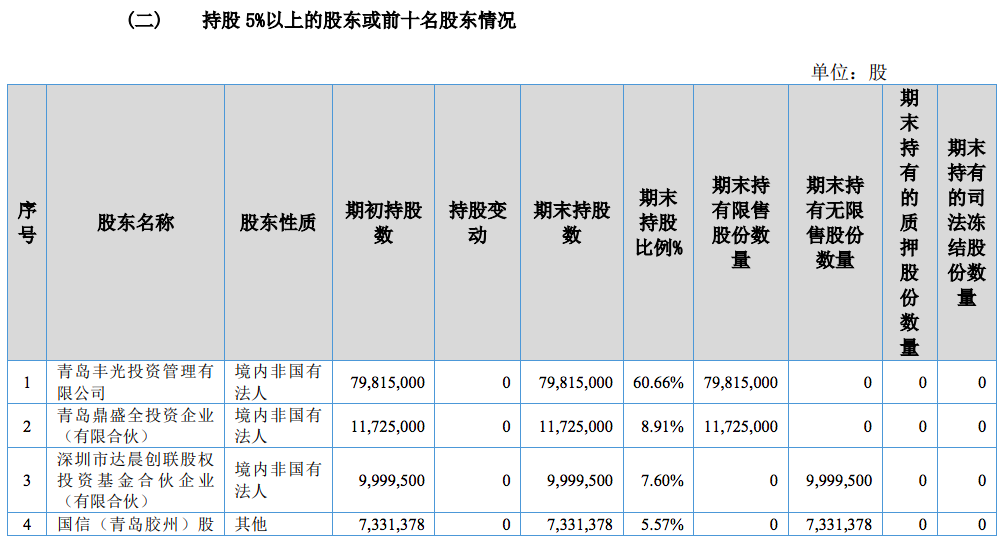Click the "单位：股" unit label

pos(848,72)
